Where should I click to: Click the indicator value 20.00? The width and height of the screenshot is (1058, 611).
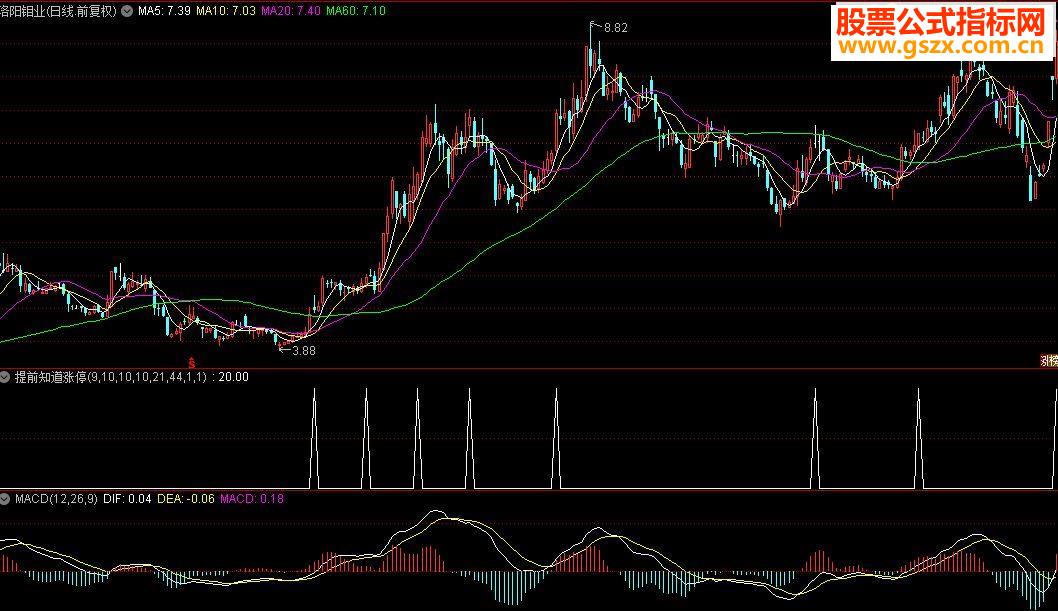[x=233, y=377]
